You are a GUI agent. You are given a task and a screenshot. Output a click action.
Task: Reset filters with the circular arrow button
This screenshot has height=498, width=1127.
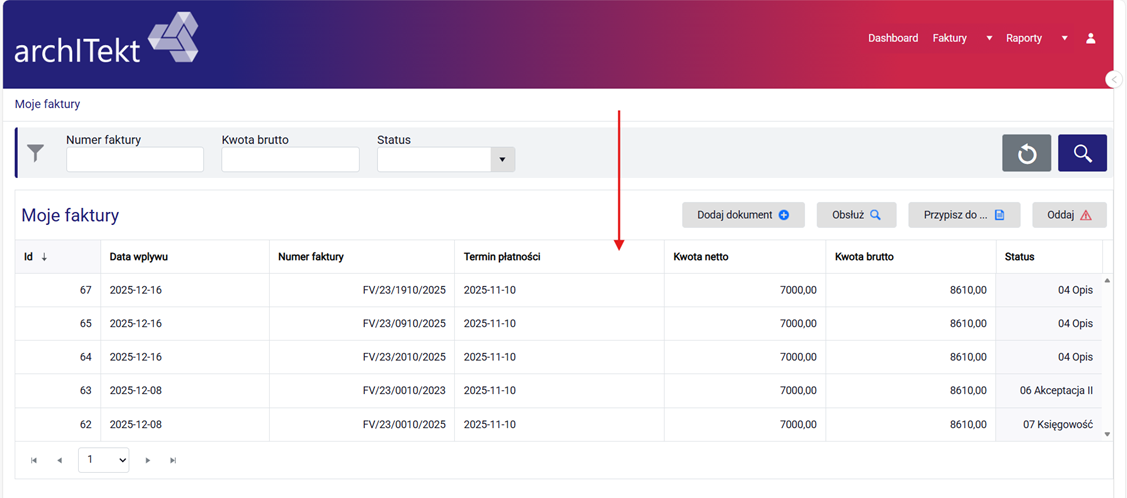click(x=1026, y=152)
